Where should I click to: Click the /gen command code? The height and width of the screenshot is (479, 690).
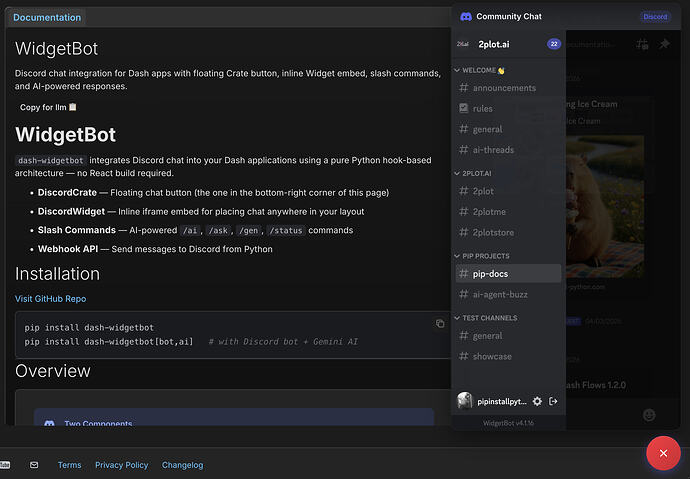(x=249, y=230)
